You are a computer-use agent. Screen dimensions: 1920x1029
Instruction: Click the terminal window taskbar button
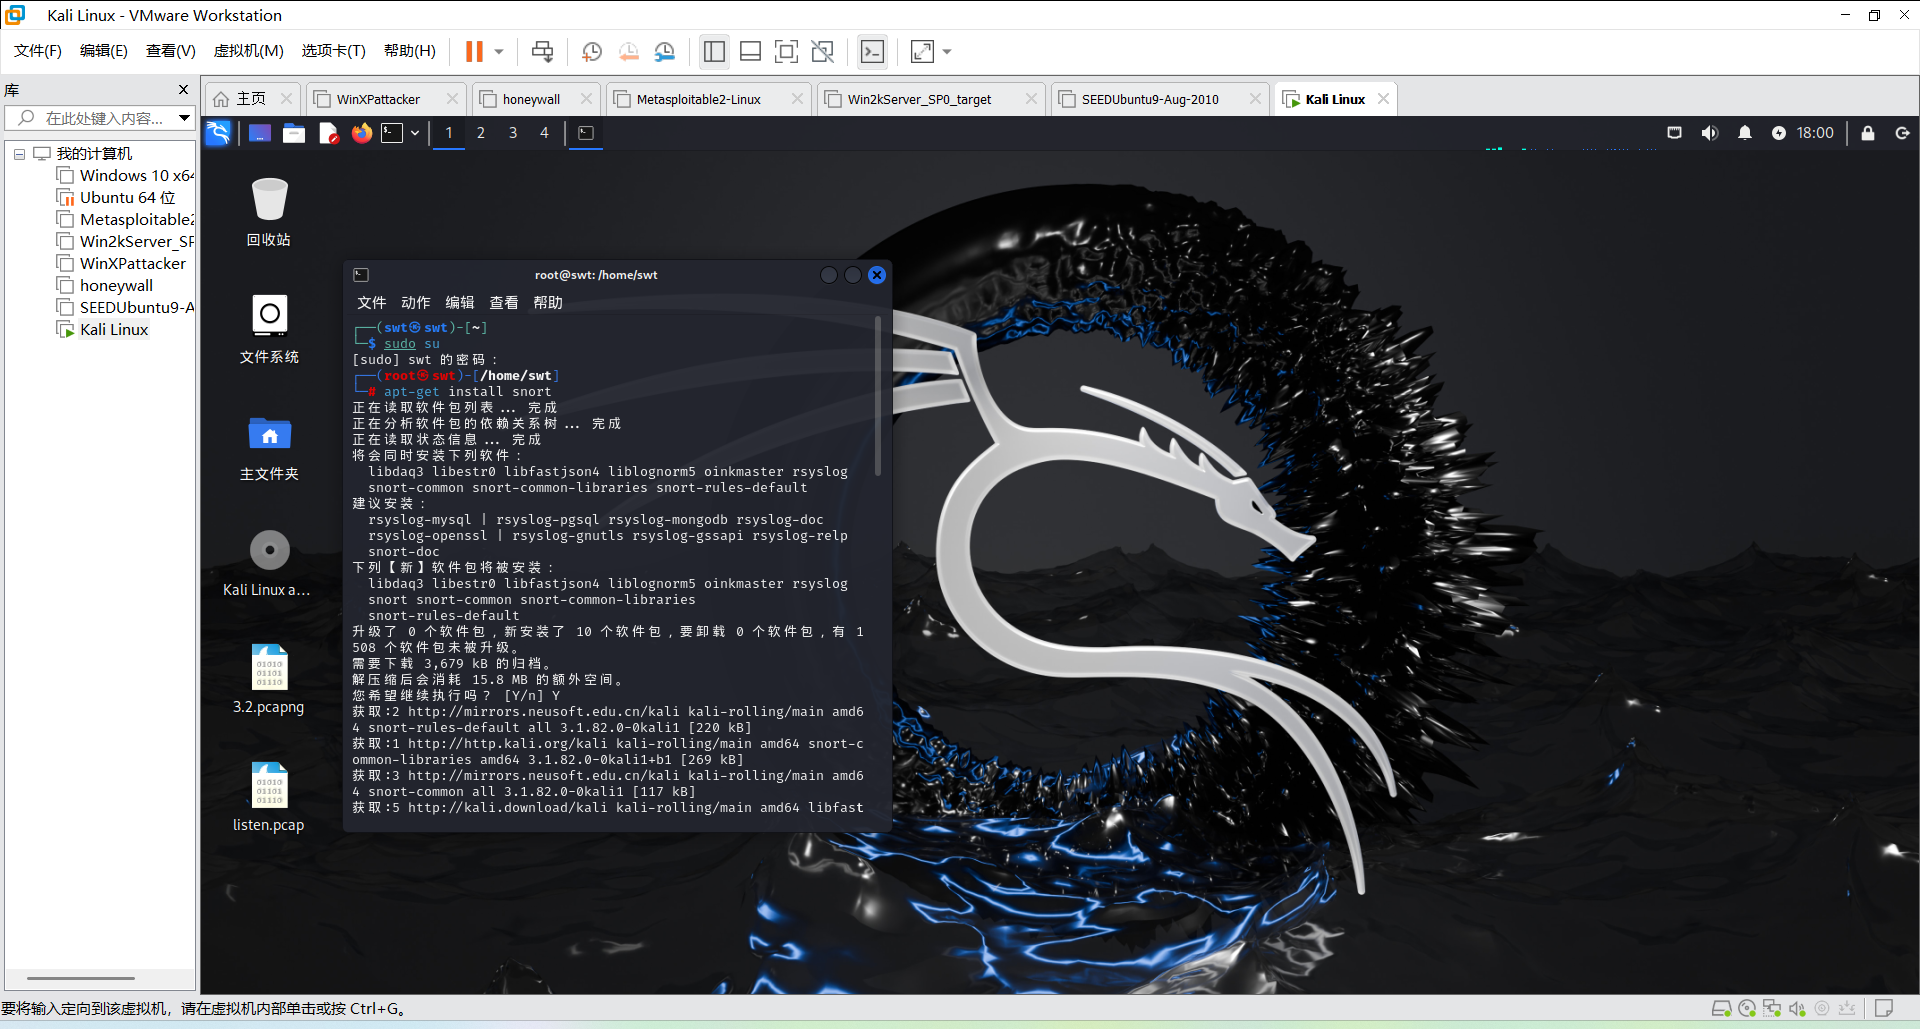pos(586,133)
